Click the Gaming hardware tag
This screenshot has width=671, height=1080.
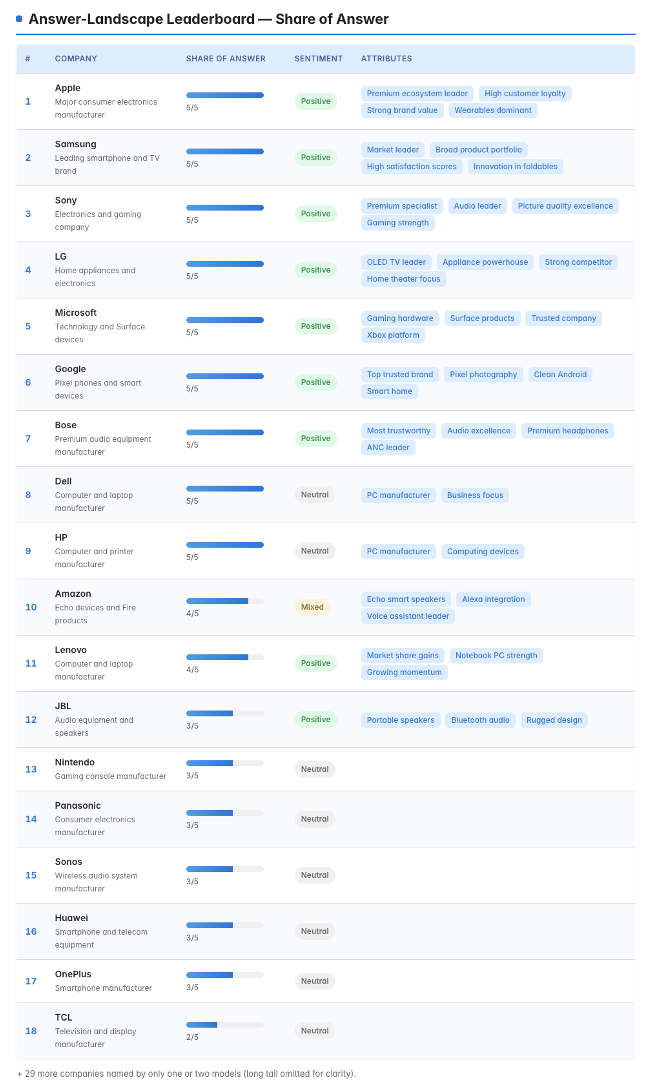coord(400,318)
